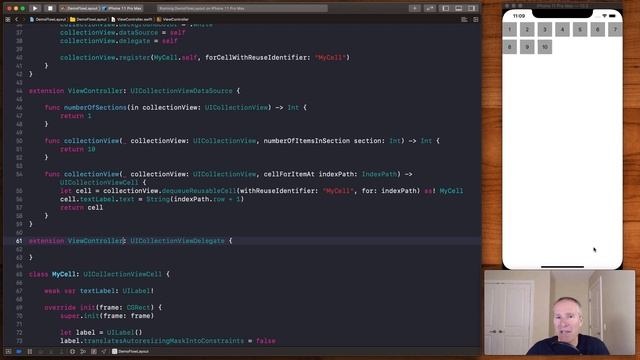Toggle the blue breakpoints button

(19, 351)
